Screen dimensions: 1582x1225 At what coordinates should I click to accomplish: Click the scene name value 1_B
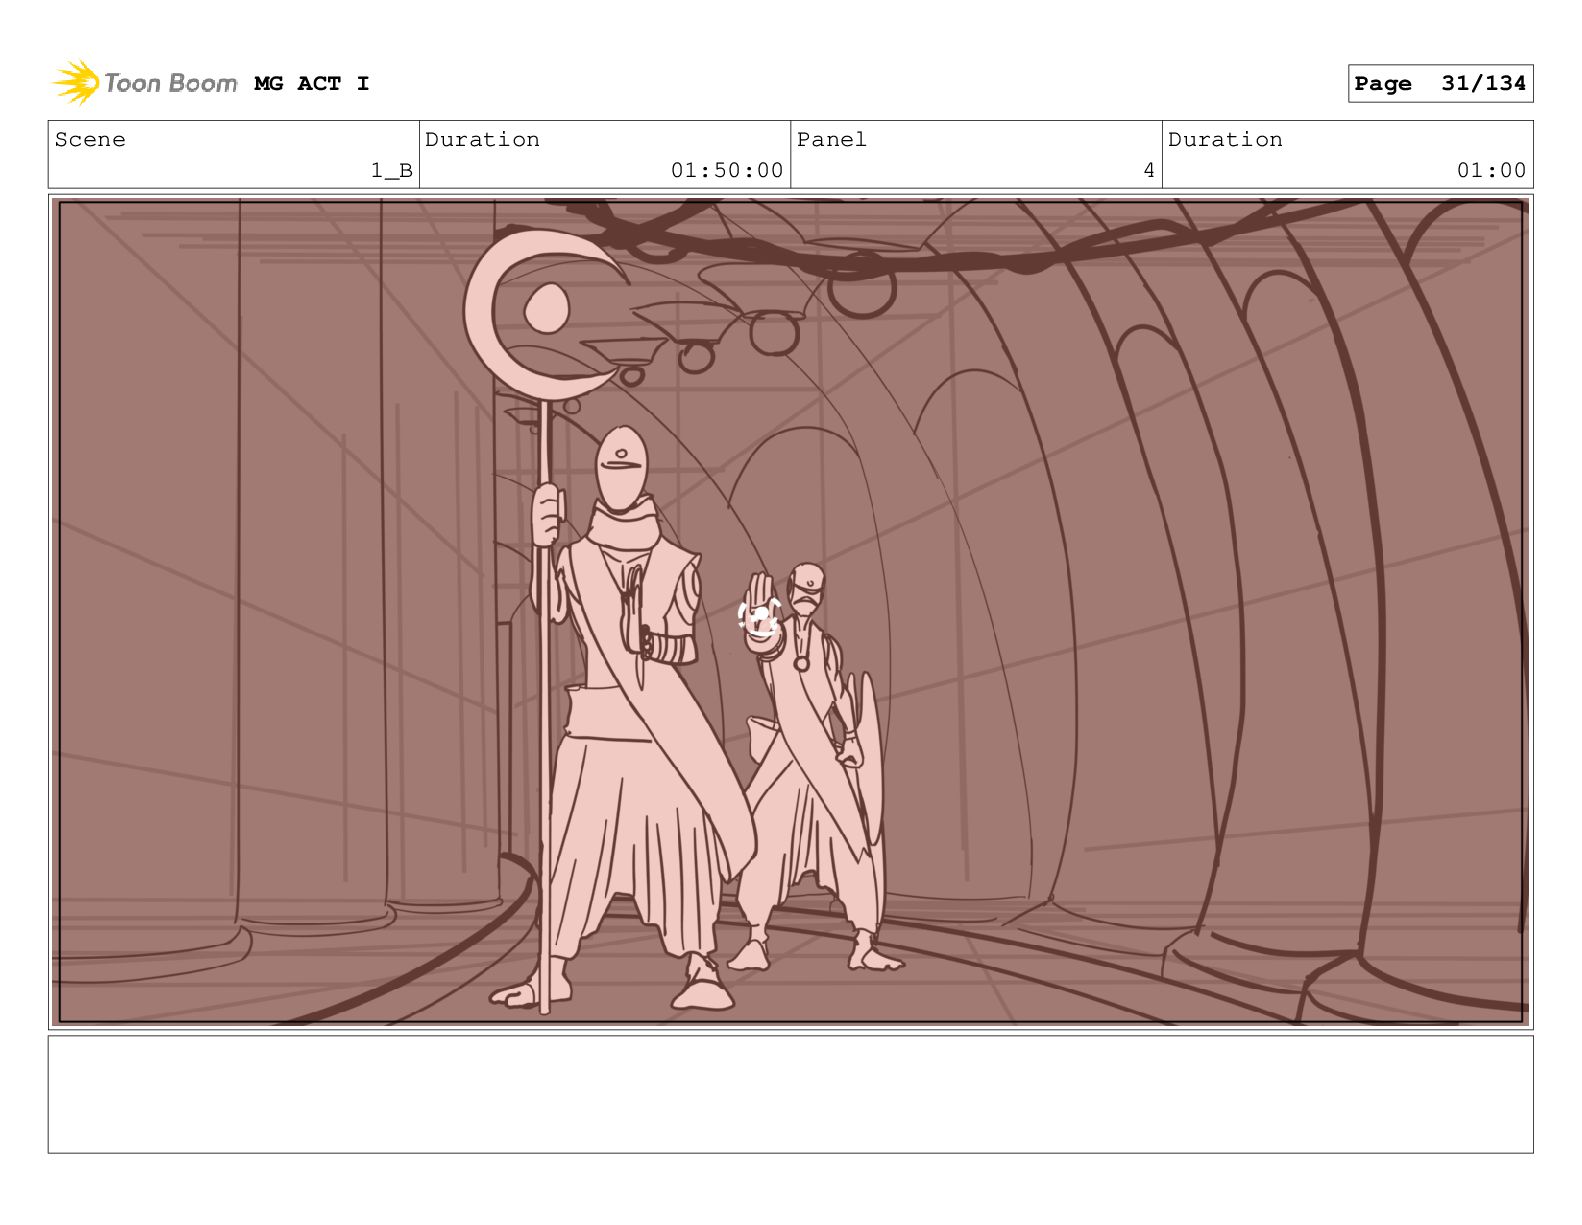(x=391, y=171)
